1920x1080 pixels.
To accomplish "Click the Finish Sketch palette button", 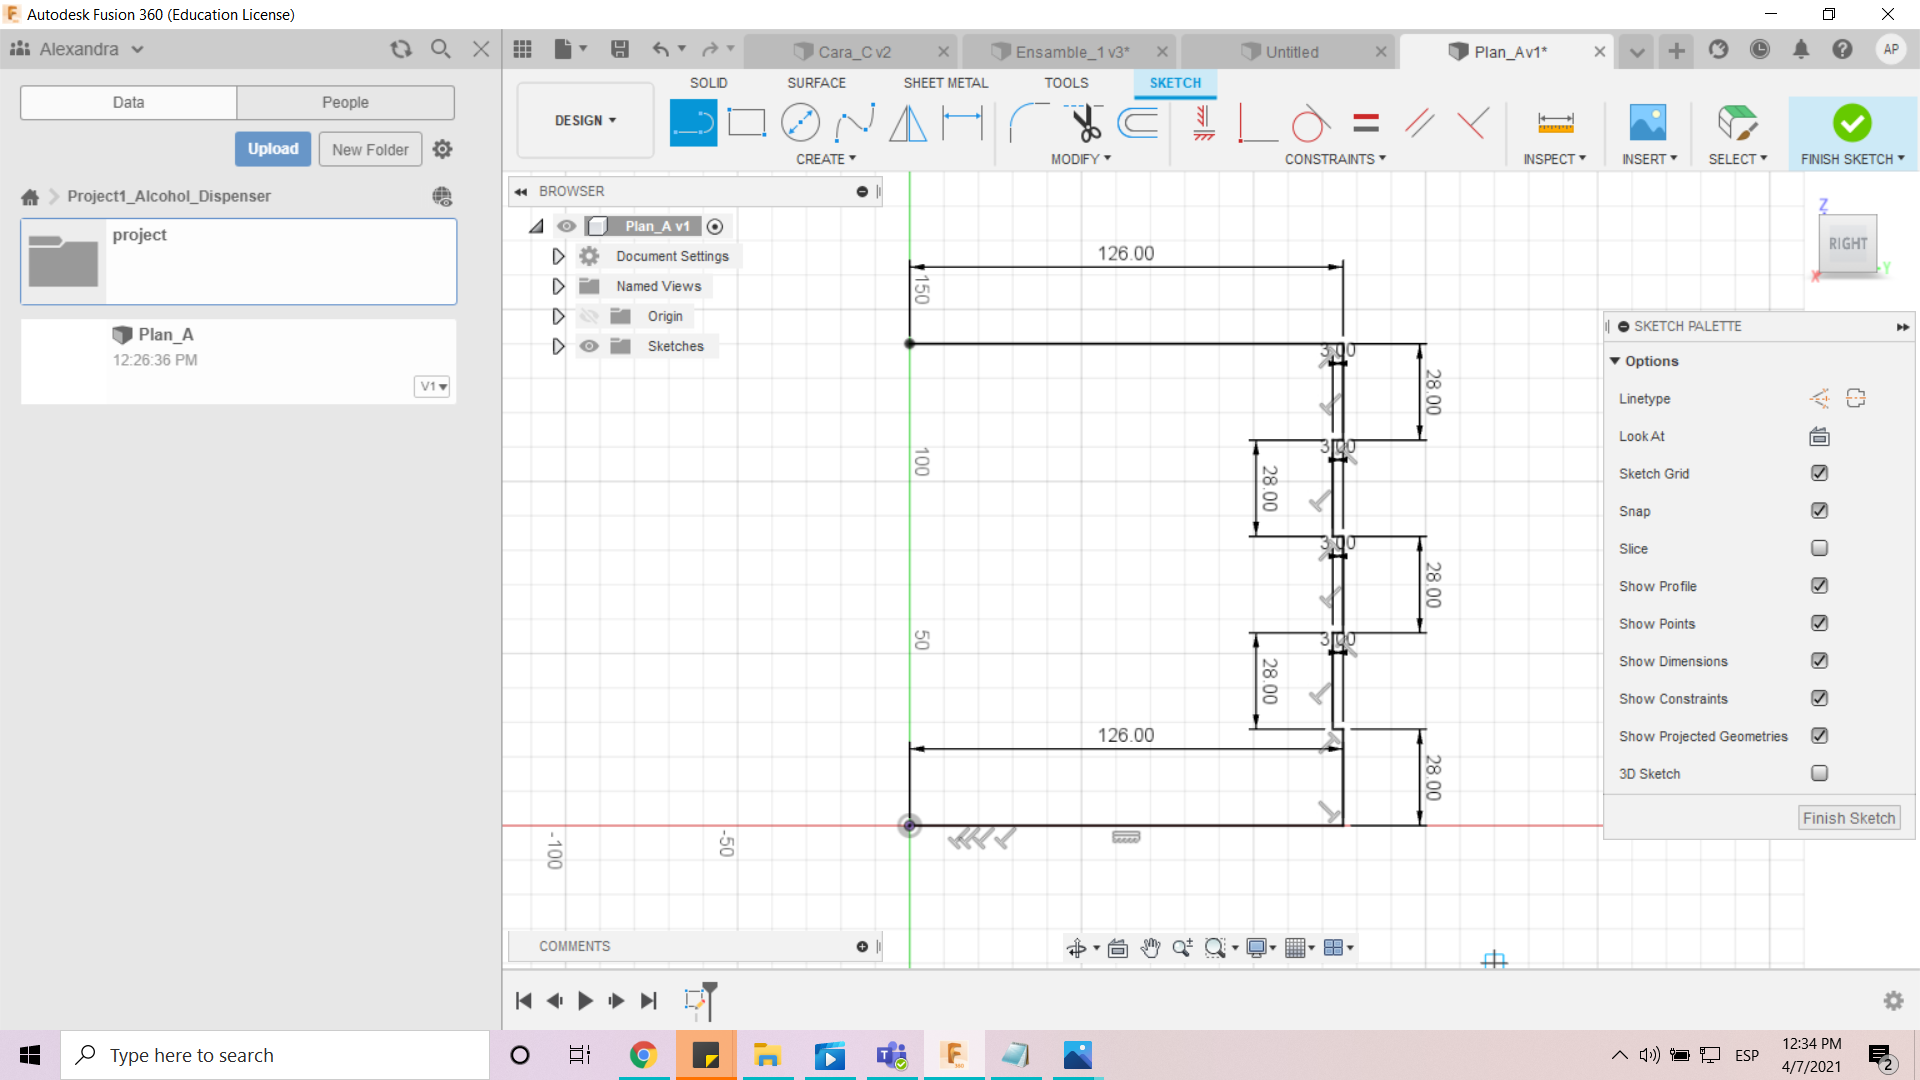I will coord(1848,818).
